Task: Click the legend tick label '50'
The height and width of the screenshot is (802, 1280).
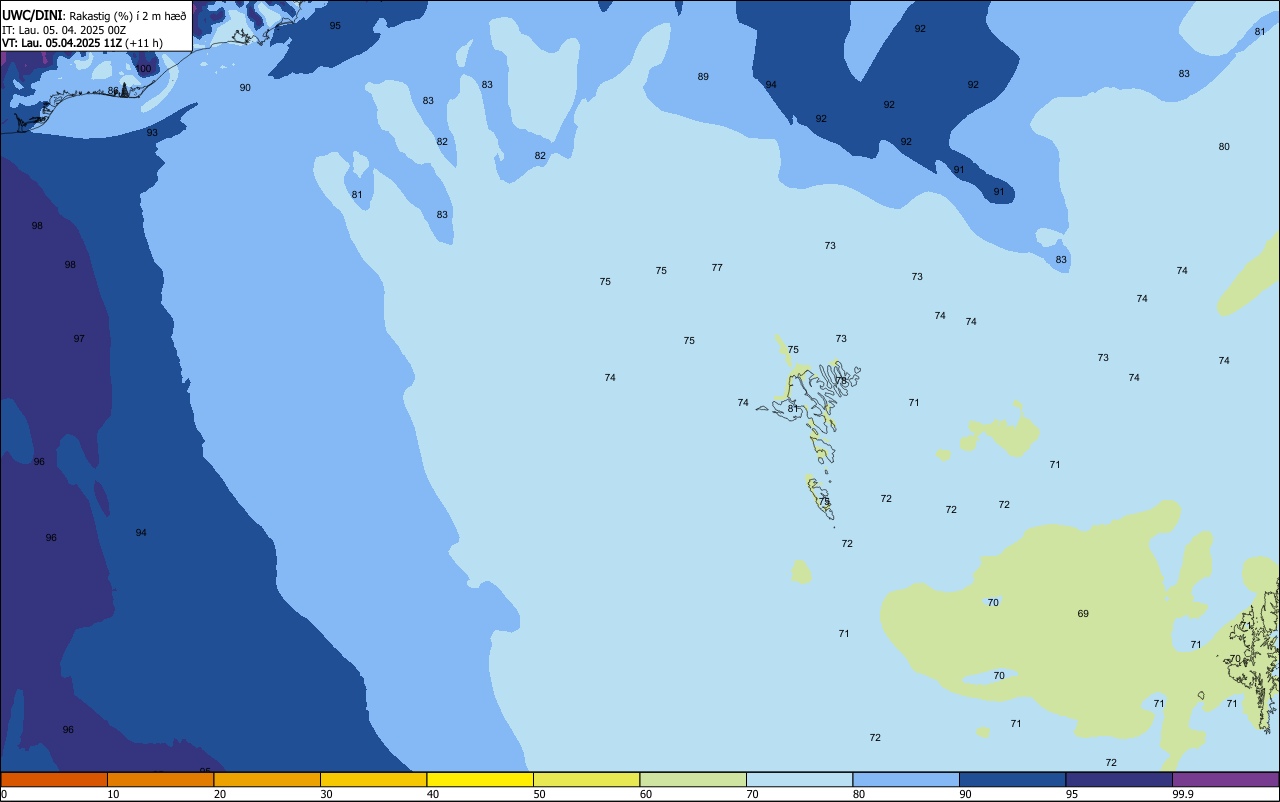Action: (x=539, y=794)
